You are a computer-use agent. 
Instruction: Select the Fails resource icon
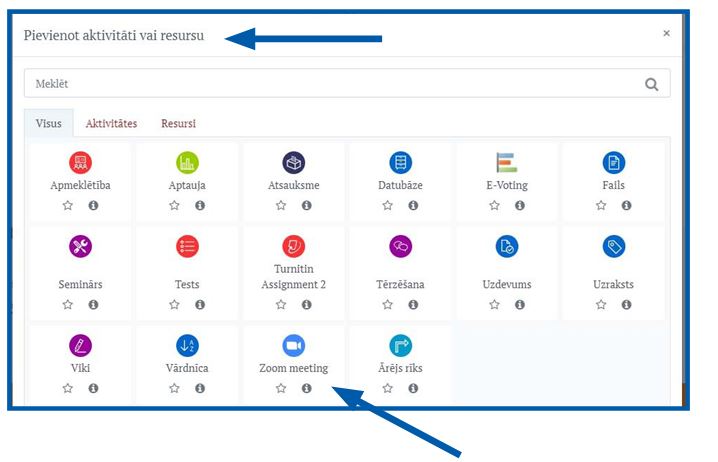(x=613, y=162)
